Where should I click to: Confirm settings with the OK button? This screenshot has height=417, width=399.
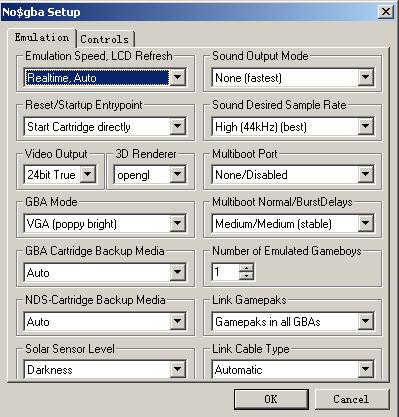tap(271, 399)
